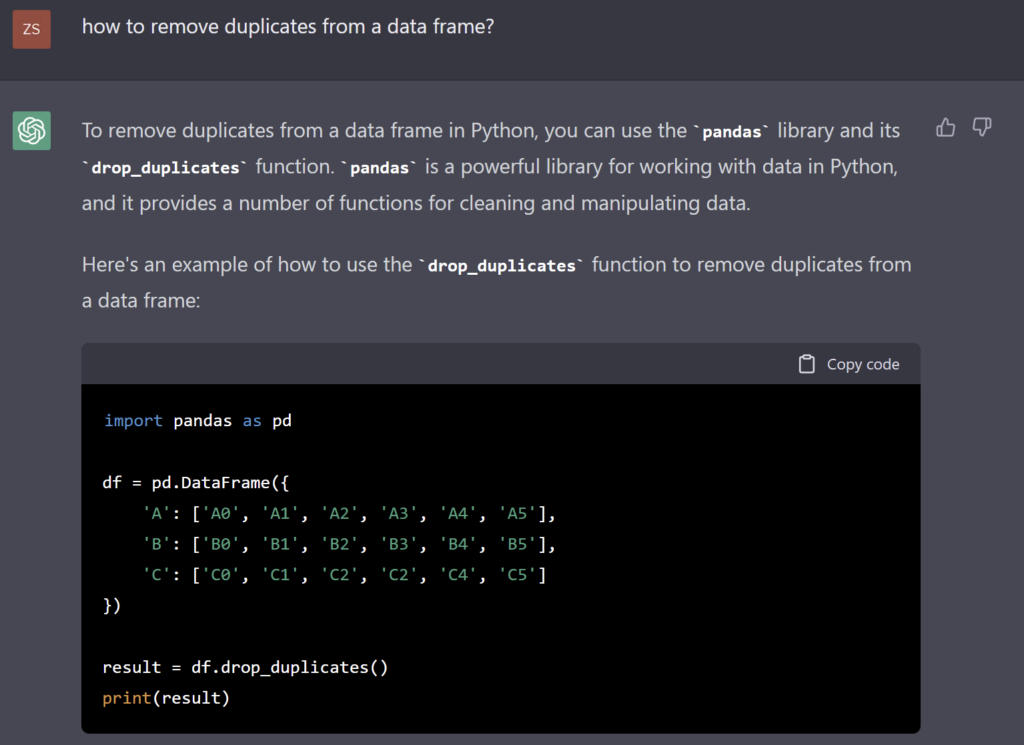The width and height of the screenshot is (1024, 745).
Task: Click the closing '})' code line
Action: (112, 605)
